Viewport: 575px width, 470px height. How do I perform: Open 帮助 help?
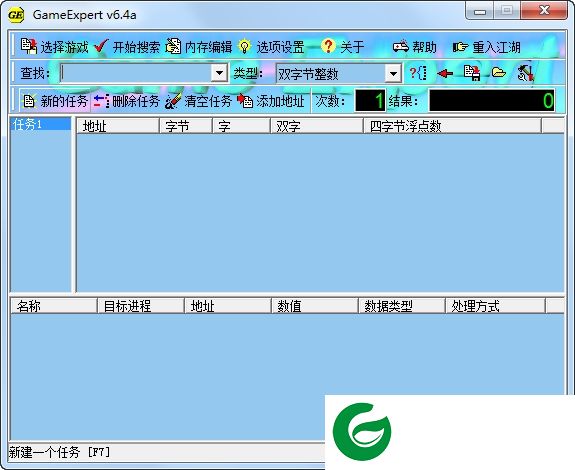pyautogui.click(x=414, y=47)
